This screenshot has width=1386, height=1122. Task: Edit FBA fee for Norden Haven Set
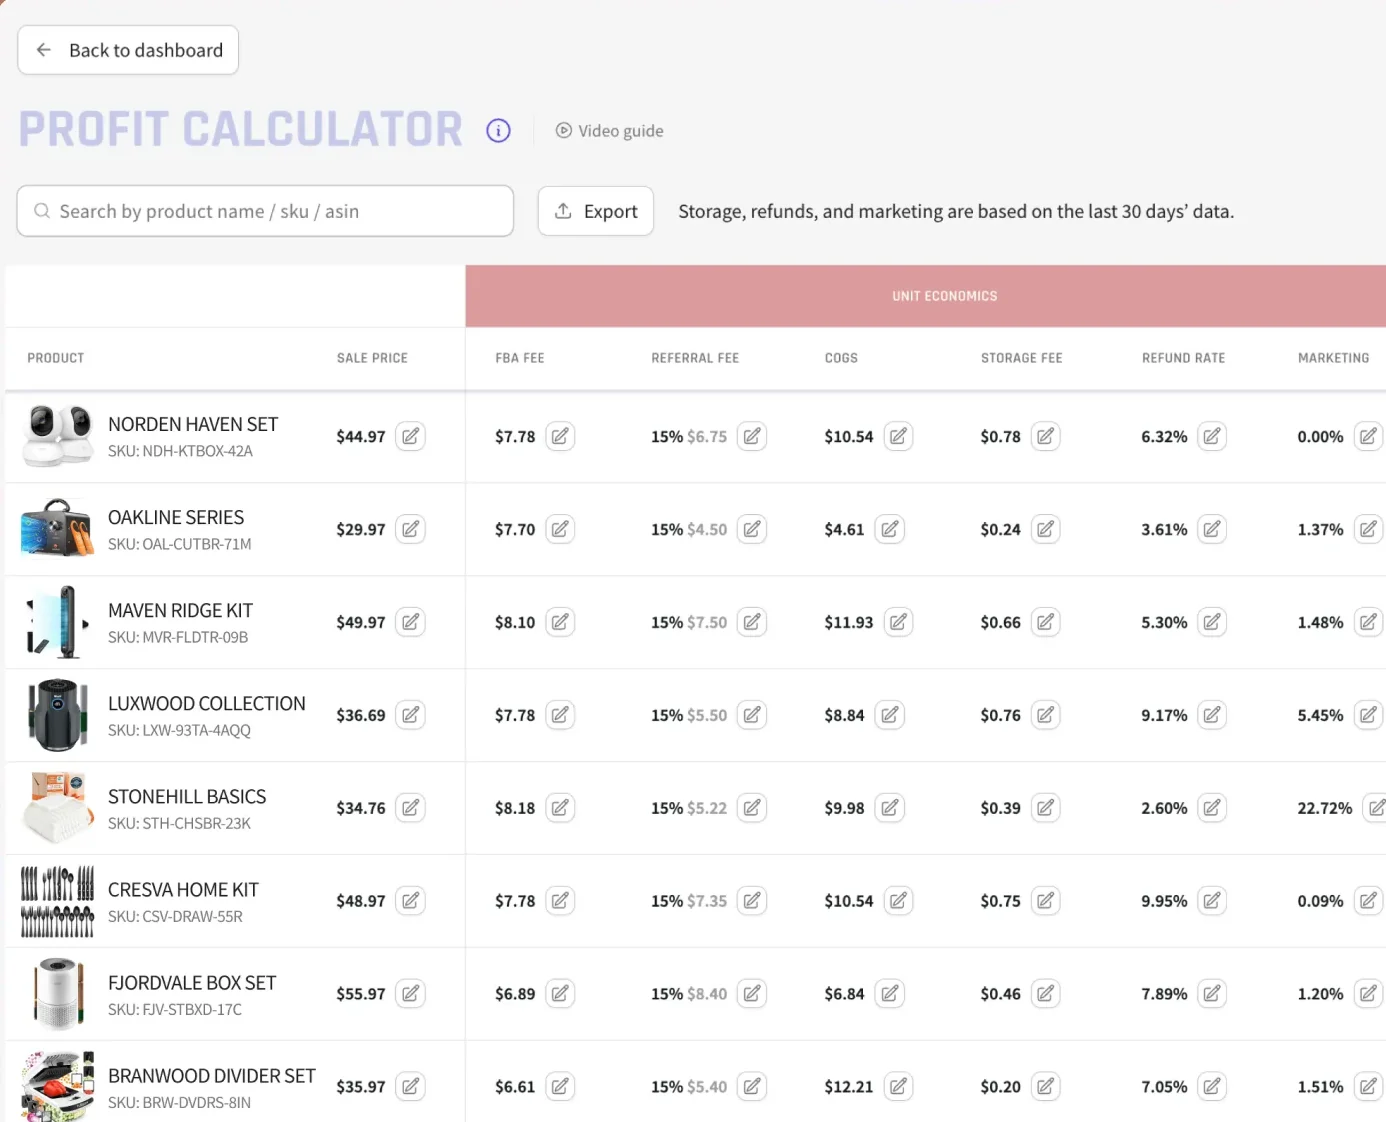560,436
